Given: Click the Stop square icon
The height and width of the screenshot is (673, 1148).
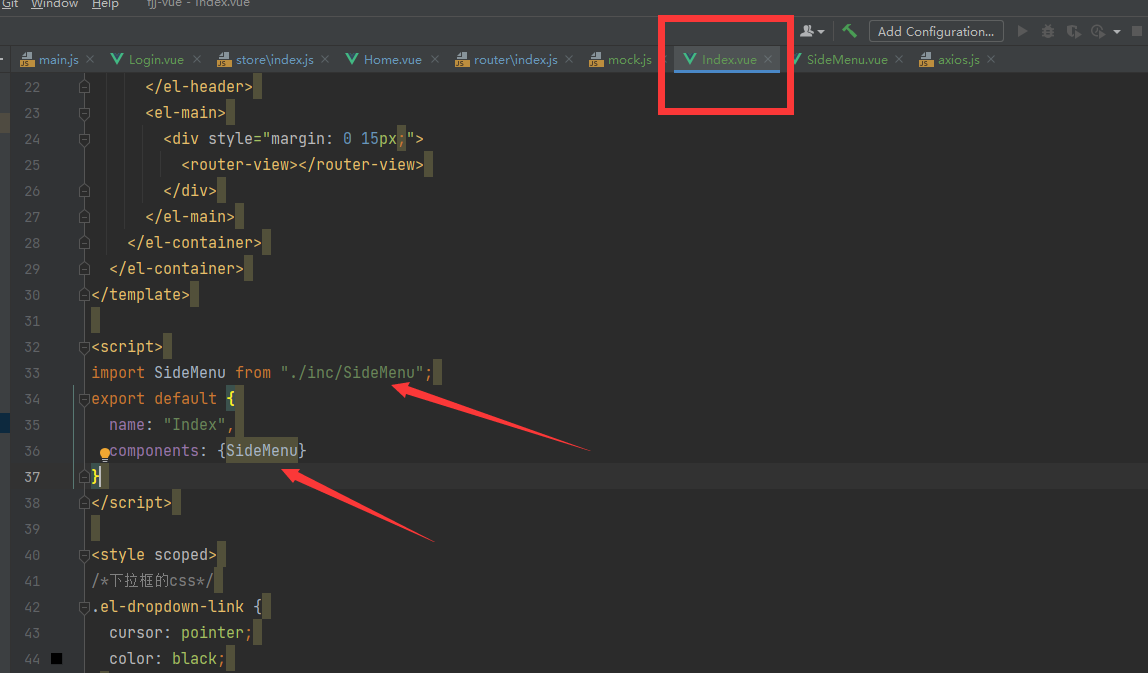Looking at the screenshot, I should click(x=1137, y=31).
